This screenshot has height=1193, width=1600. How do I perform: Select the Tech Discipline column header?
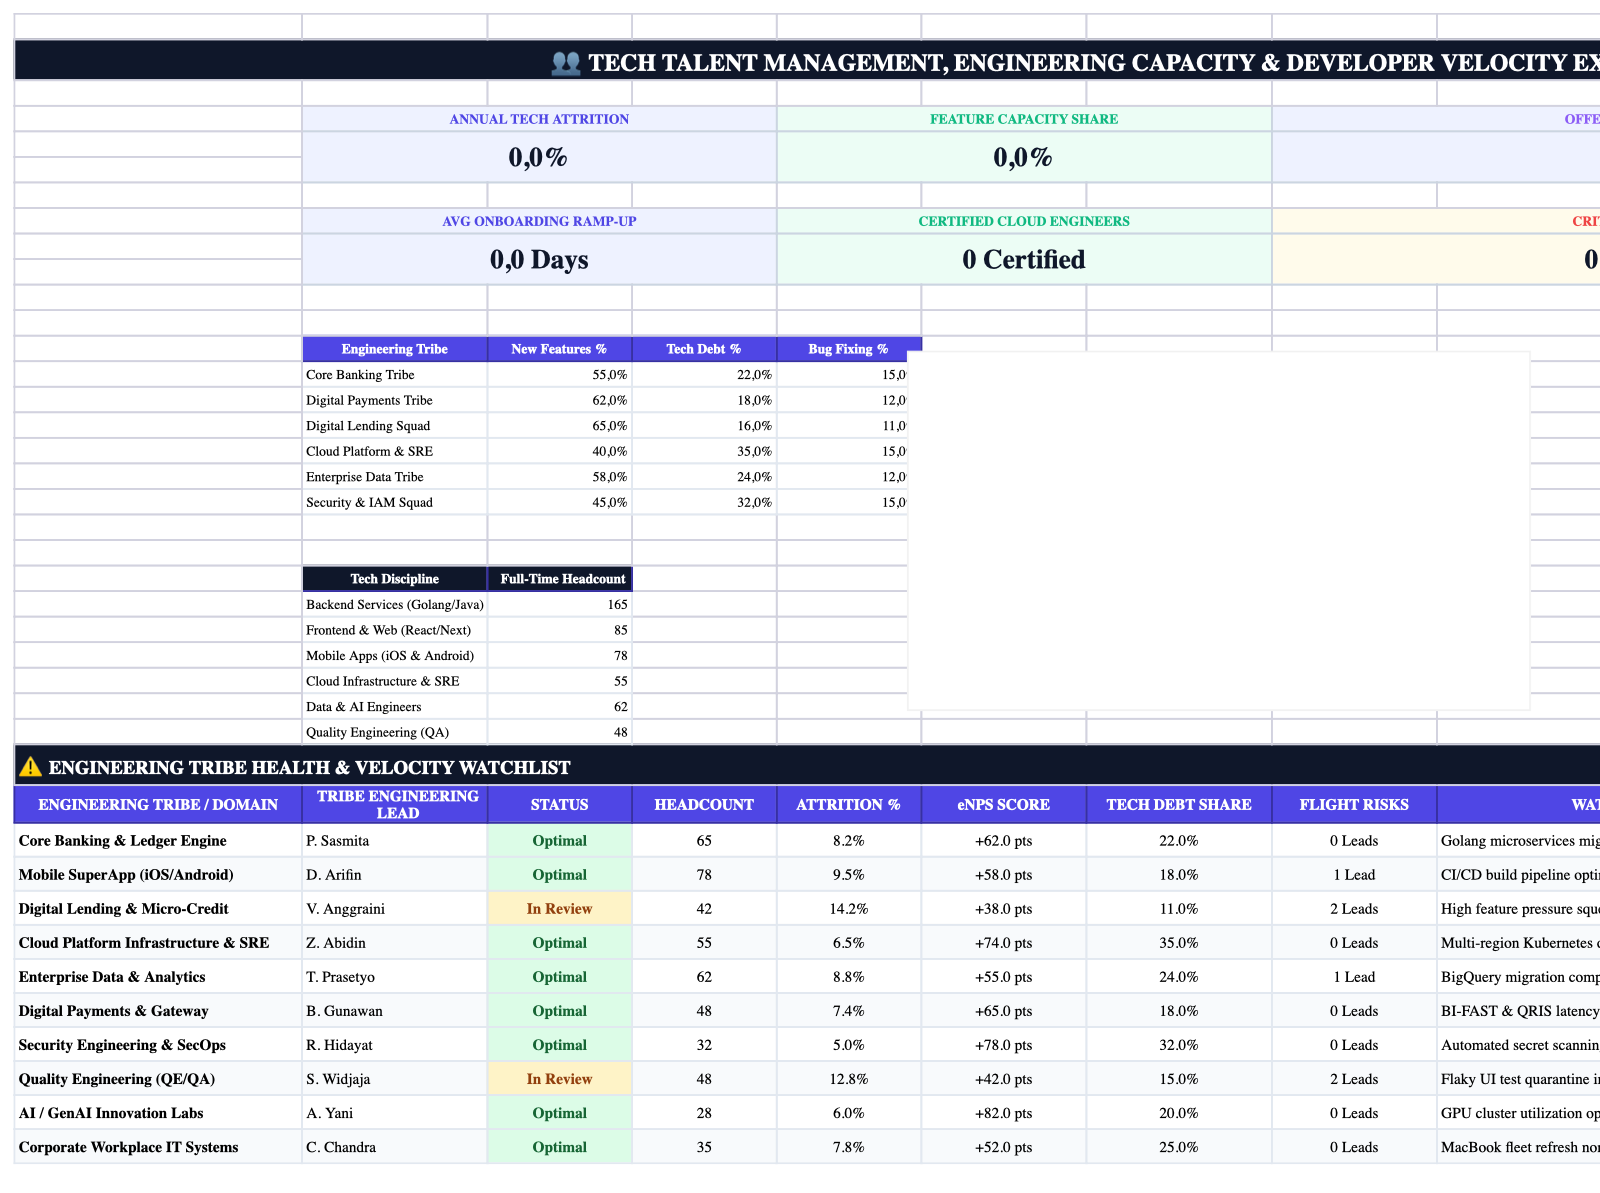click(x=395, y=579)
